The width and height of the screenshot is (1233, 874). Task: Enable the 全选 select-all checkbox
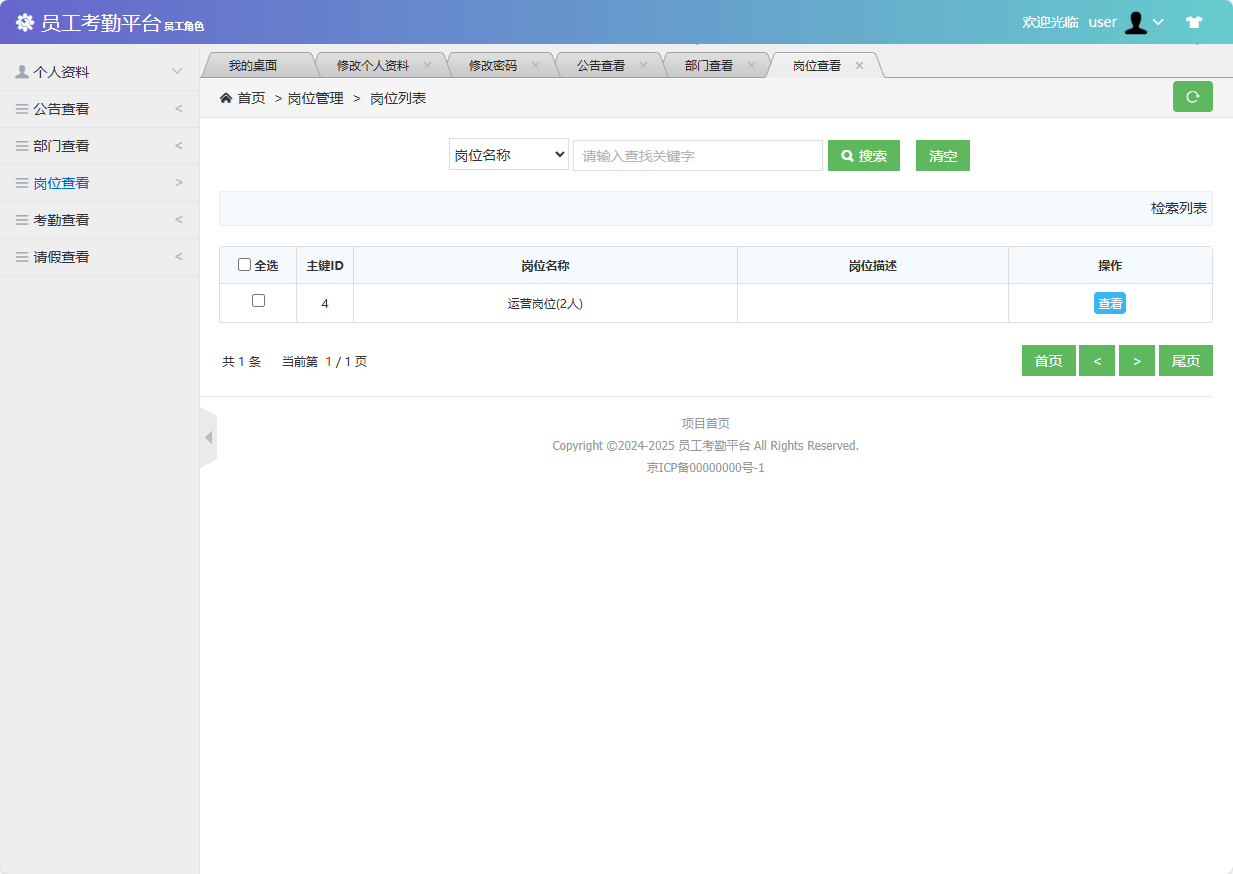pyautogui.click(x=244, y=264)
